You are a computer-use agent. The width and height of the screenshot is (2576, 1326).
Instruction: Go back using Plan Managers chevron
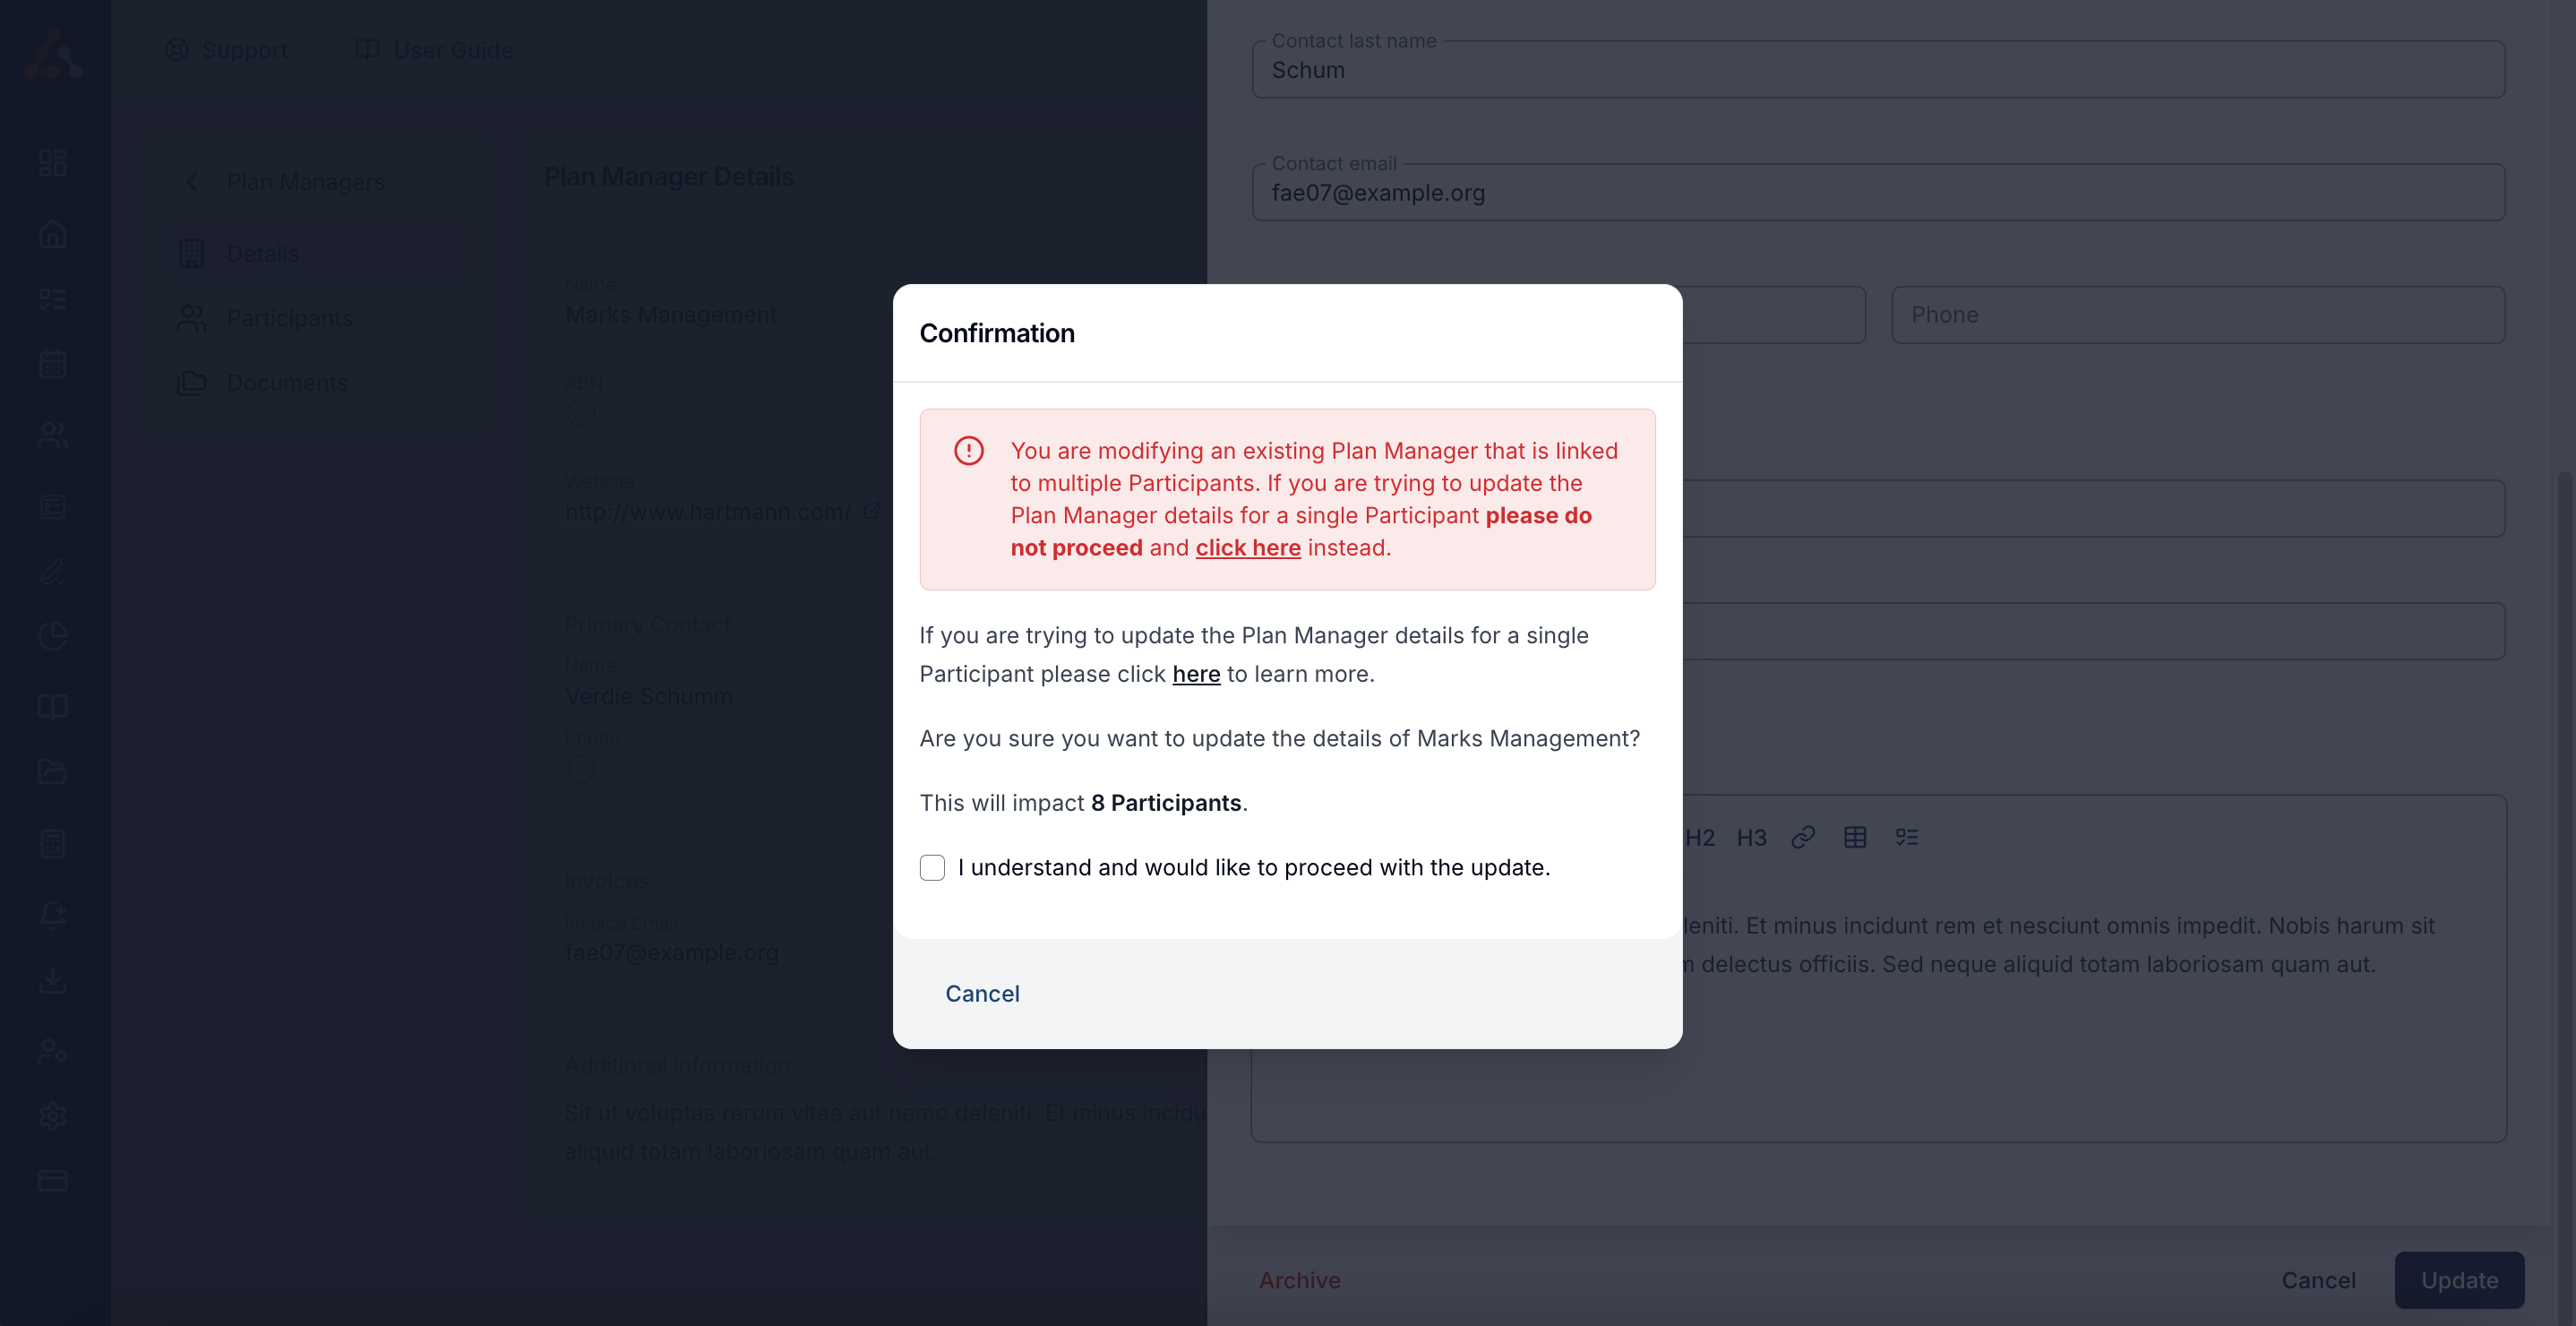pyautogui.click(x=192, y=182)
